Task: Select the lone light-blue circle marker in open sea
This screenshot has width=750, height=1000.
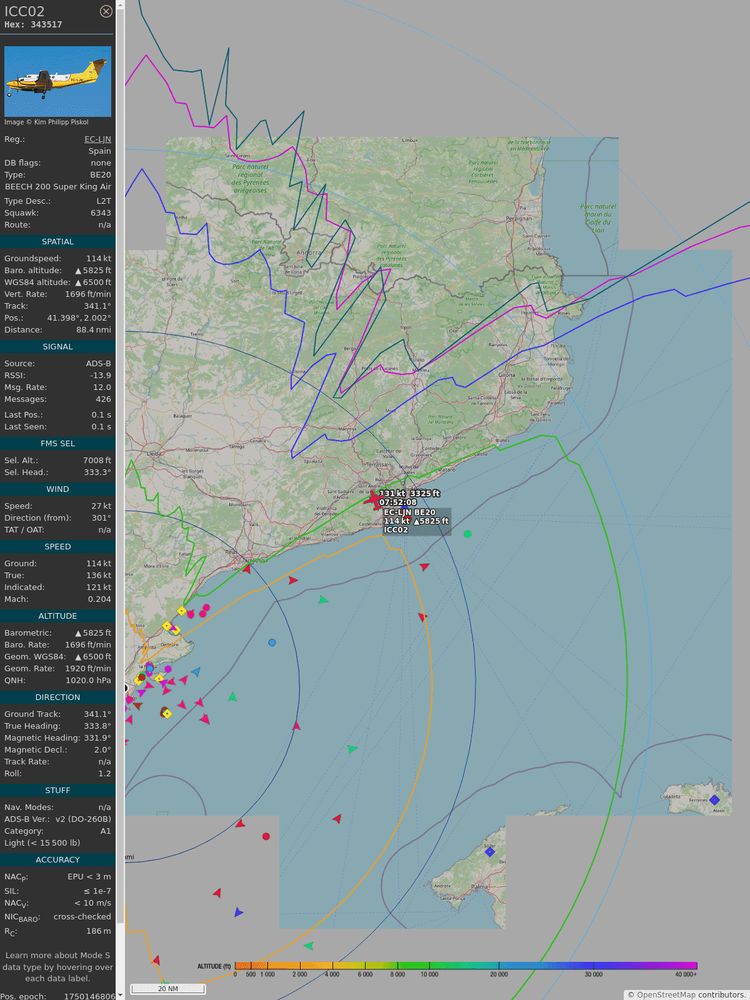Action: 272,642
